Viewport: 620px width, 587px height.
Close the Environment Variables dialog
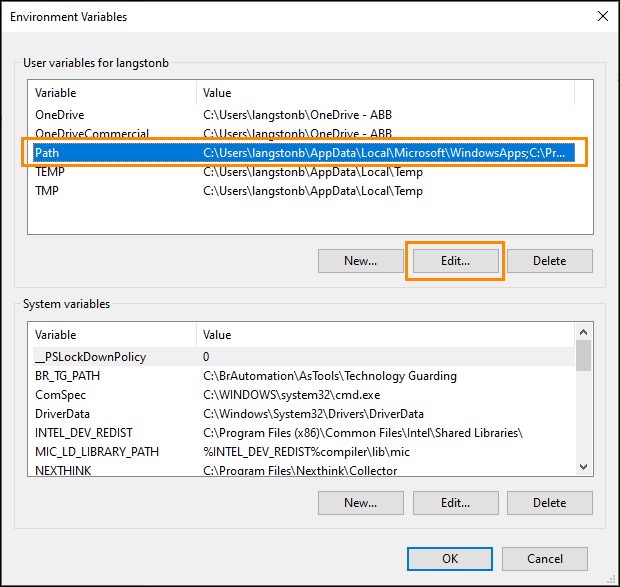601,16
